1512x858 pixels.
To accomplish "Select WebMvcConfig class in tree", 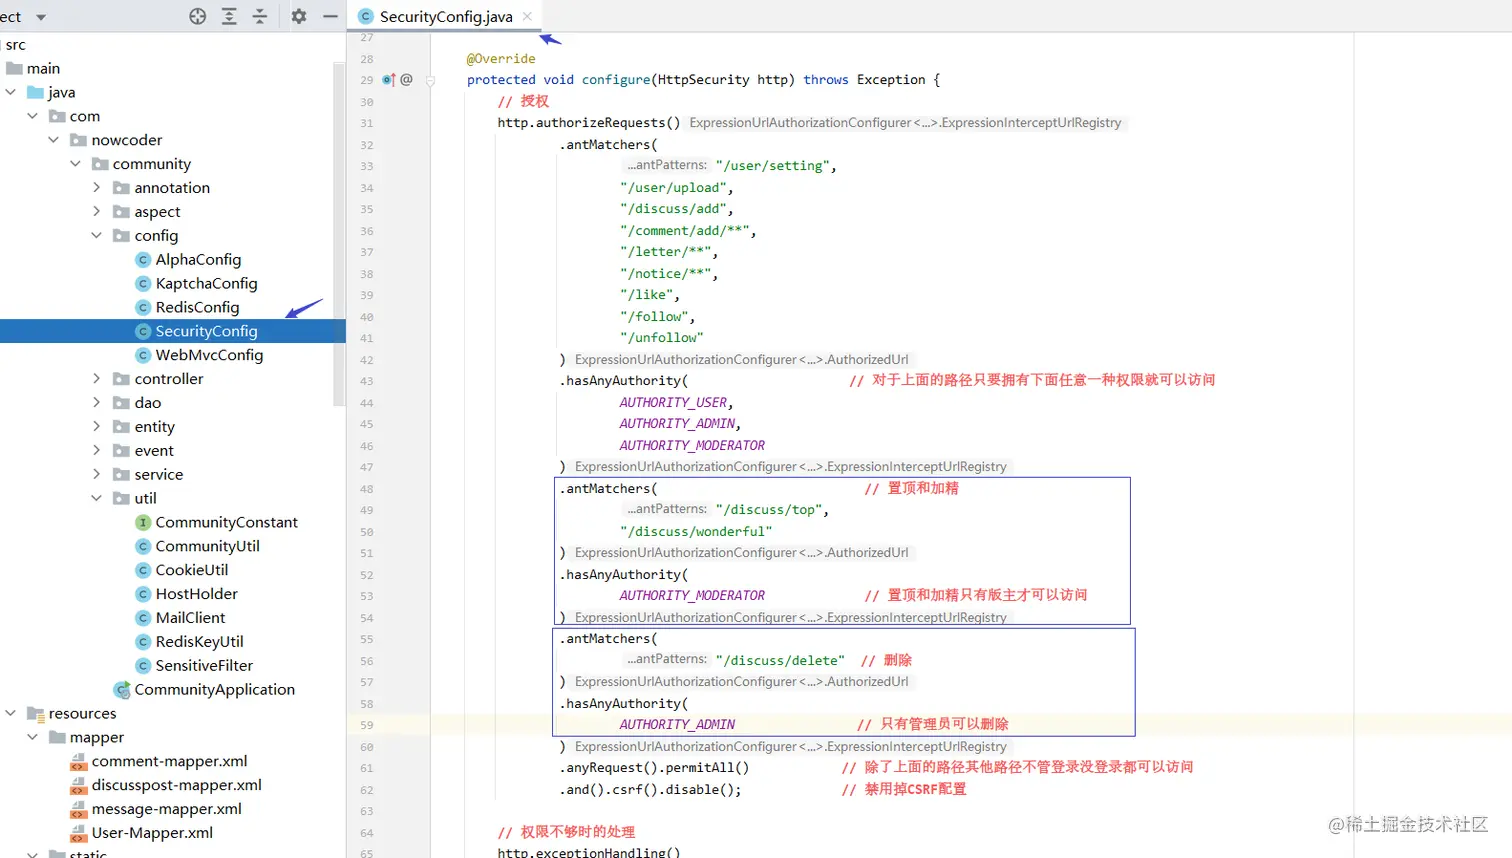I will (209, 355).
